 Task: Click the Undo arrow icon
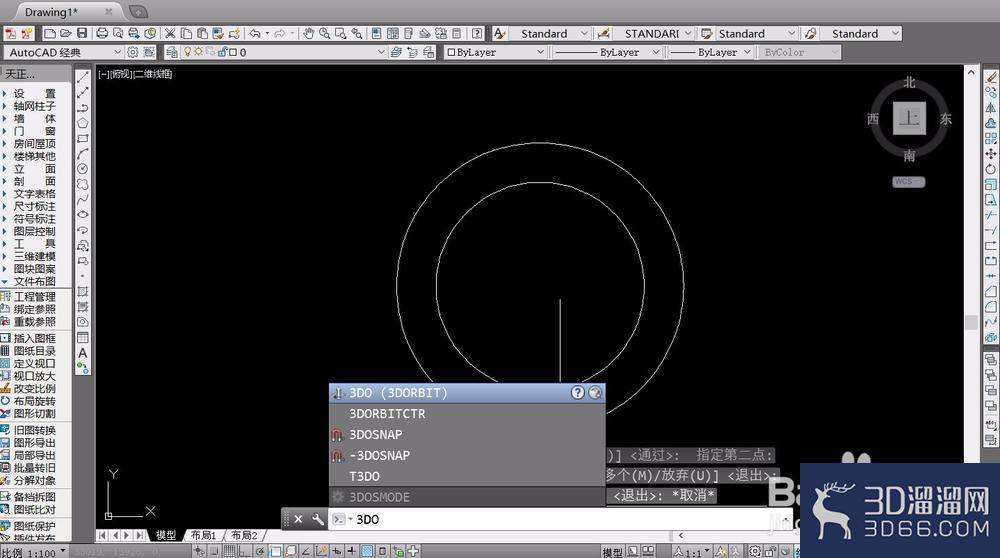pos(255,33)
